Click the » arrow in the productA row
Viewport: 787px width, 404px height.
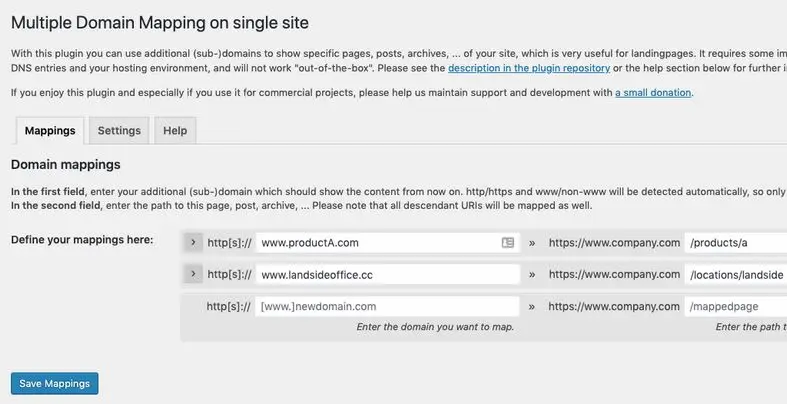(x=532, y=243)
